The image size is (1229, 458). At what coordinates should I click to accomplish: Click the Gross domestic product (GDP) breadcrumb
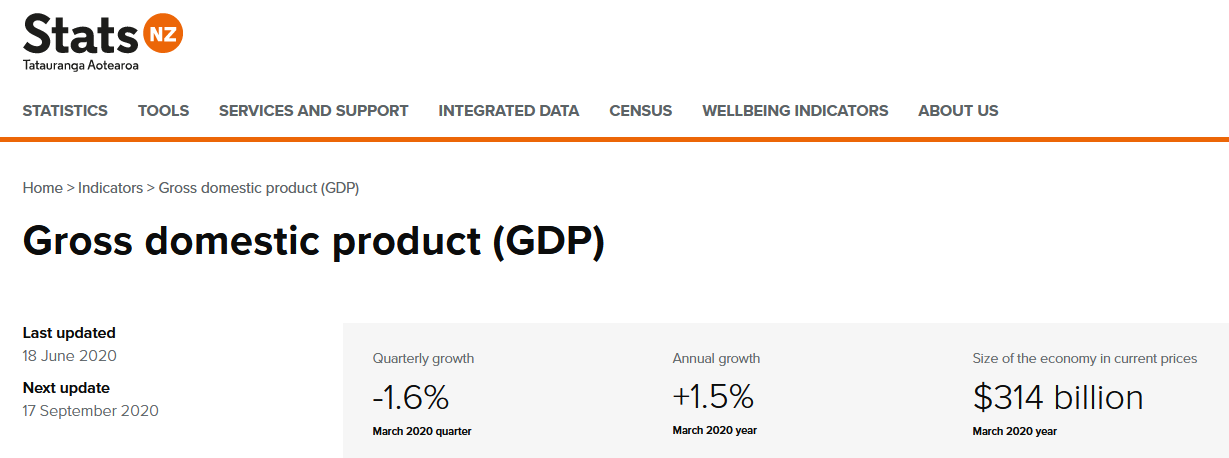tap(259, 188)
